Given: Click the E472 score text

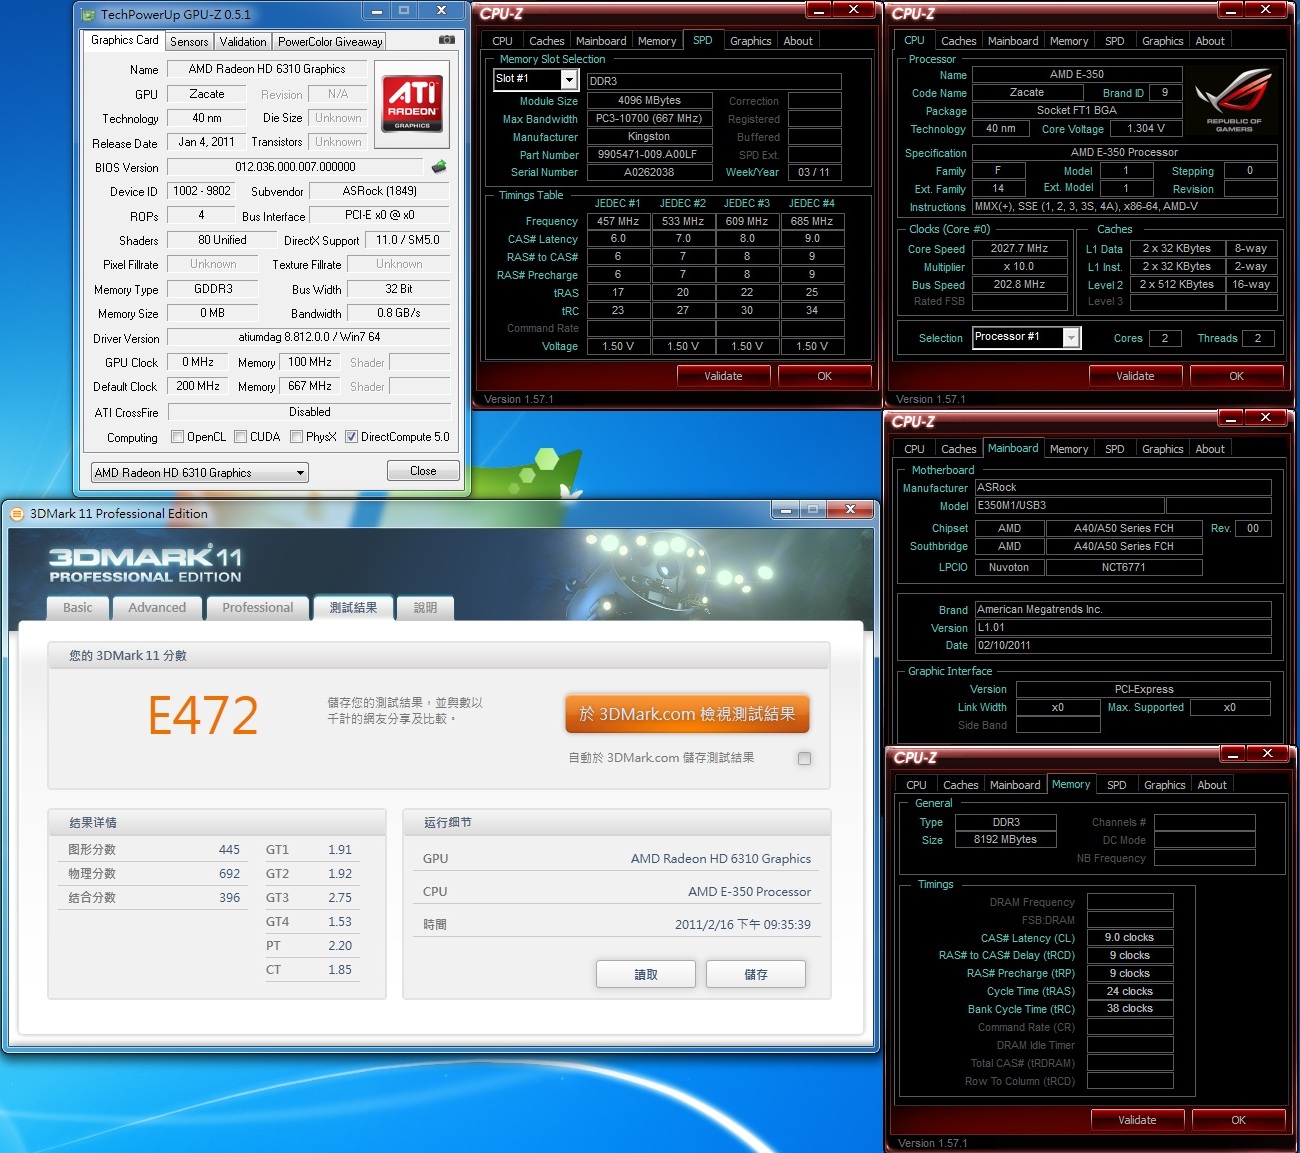Looking at the screenshot, I should coord(203,716).
